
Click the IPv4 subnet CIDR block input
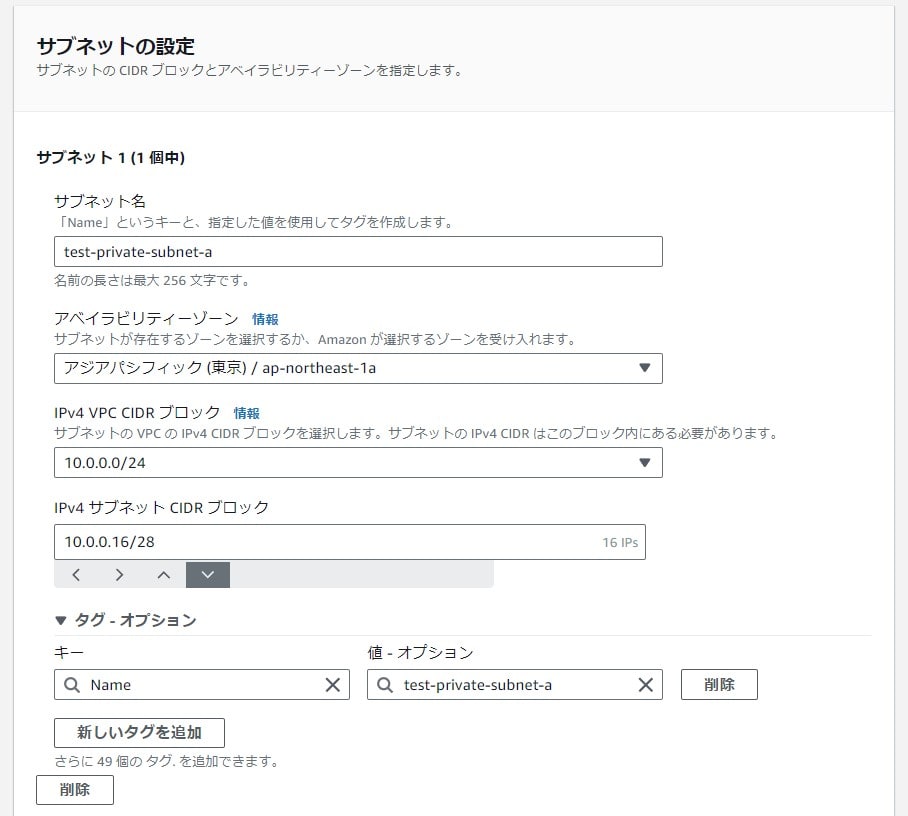click(350, 542)
